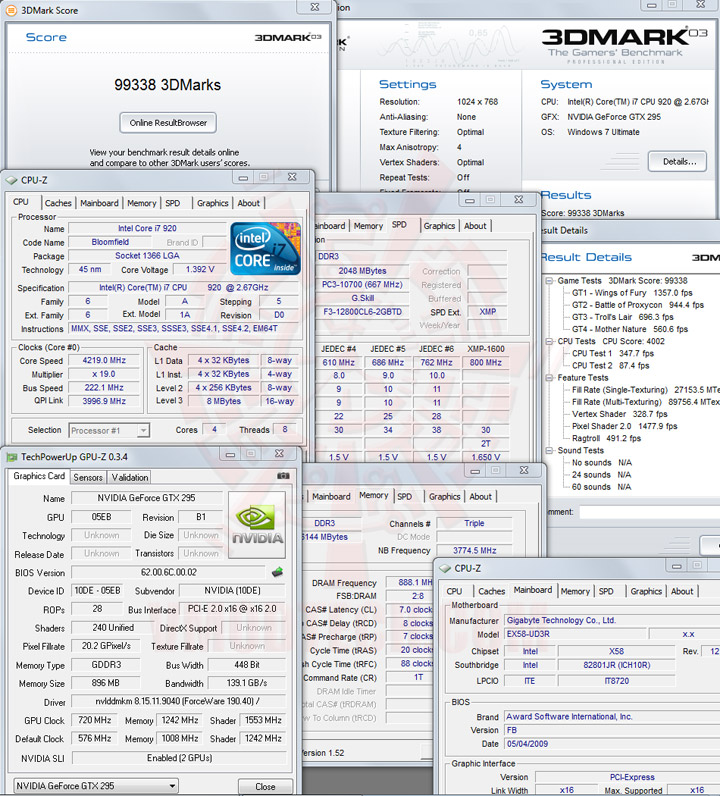Close the CPU-Z Memory window
Viewport: 720px width, 796px height.
click(523, 471)
